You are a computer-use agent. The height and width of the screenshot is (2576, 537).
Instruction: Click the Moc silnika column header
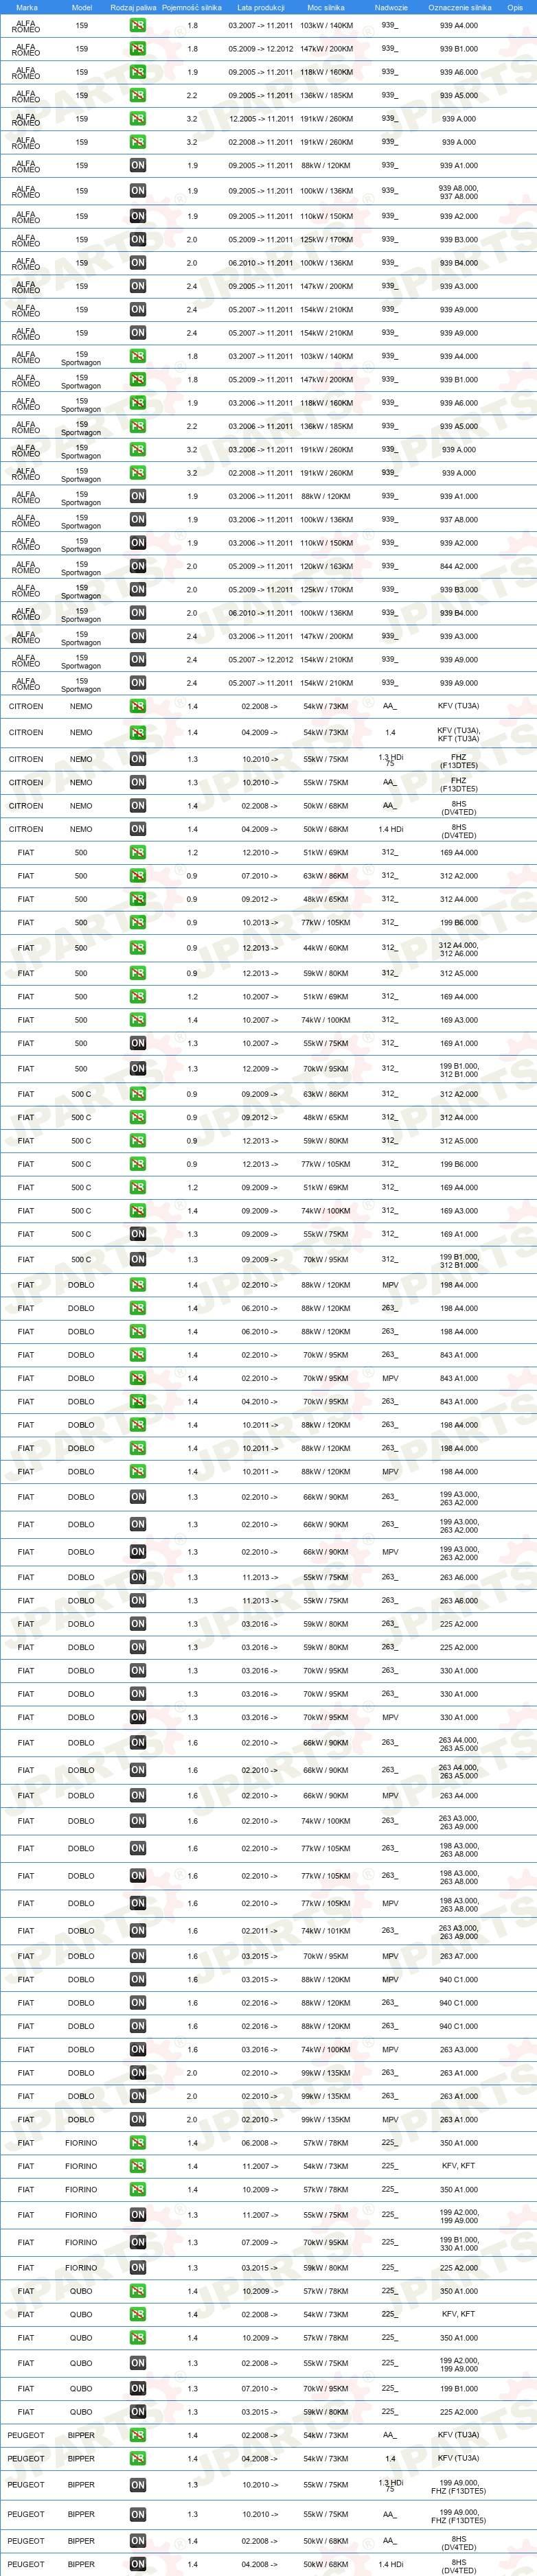326,7
